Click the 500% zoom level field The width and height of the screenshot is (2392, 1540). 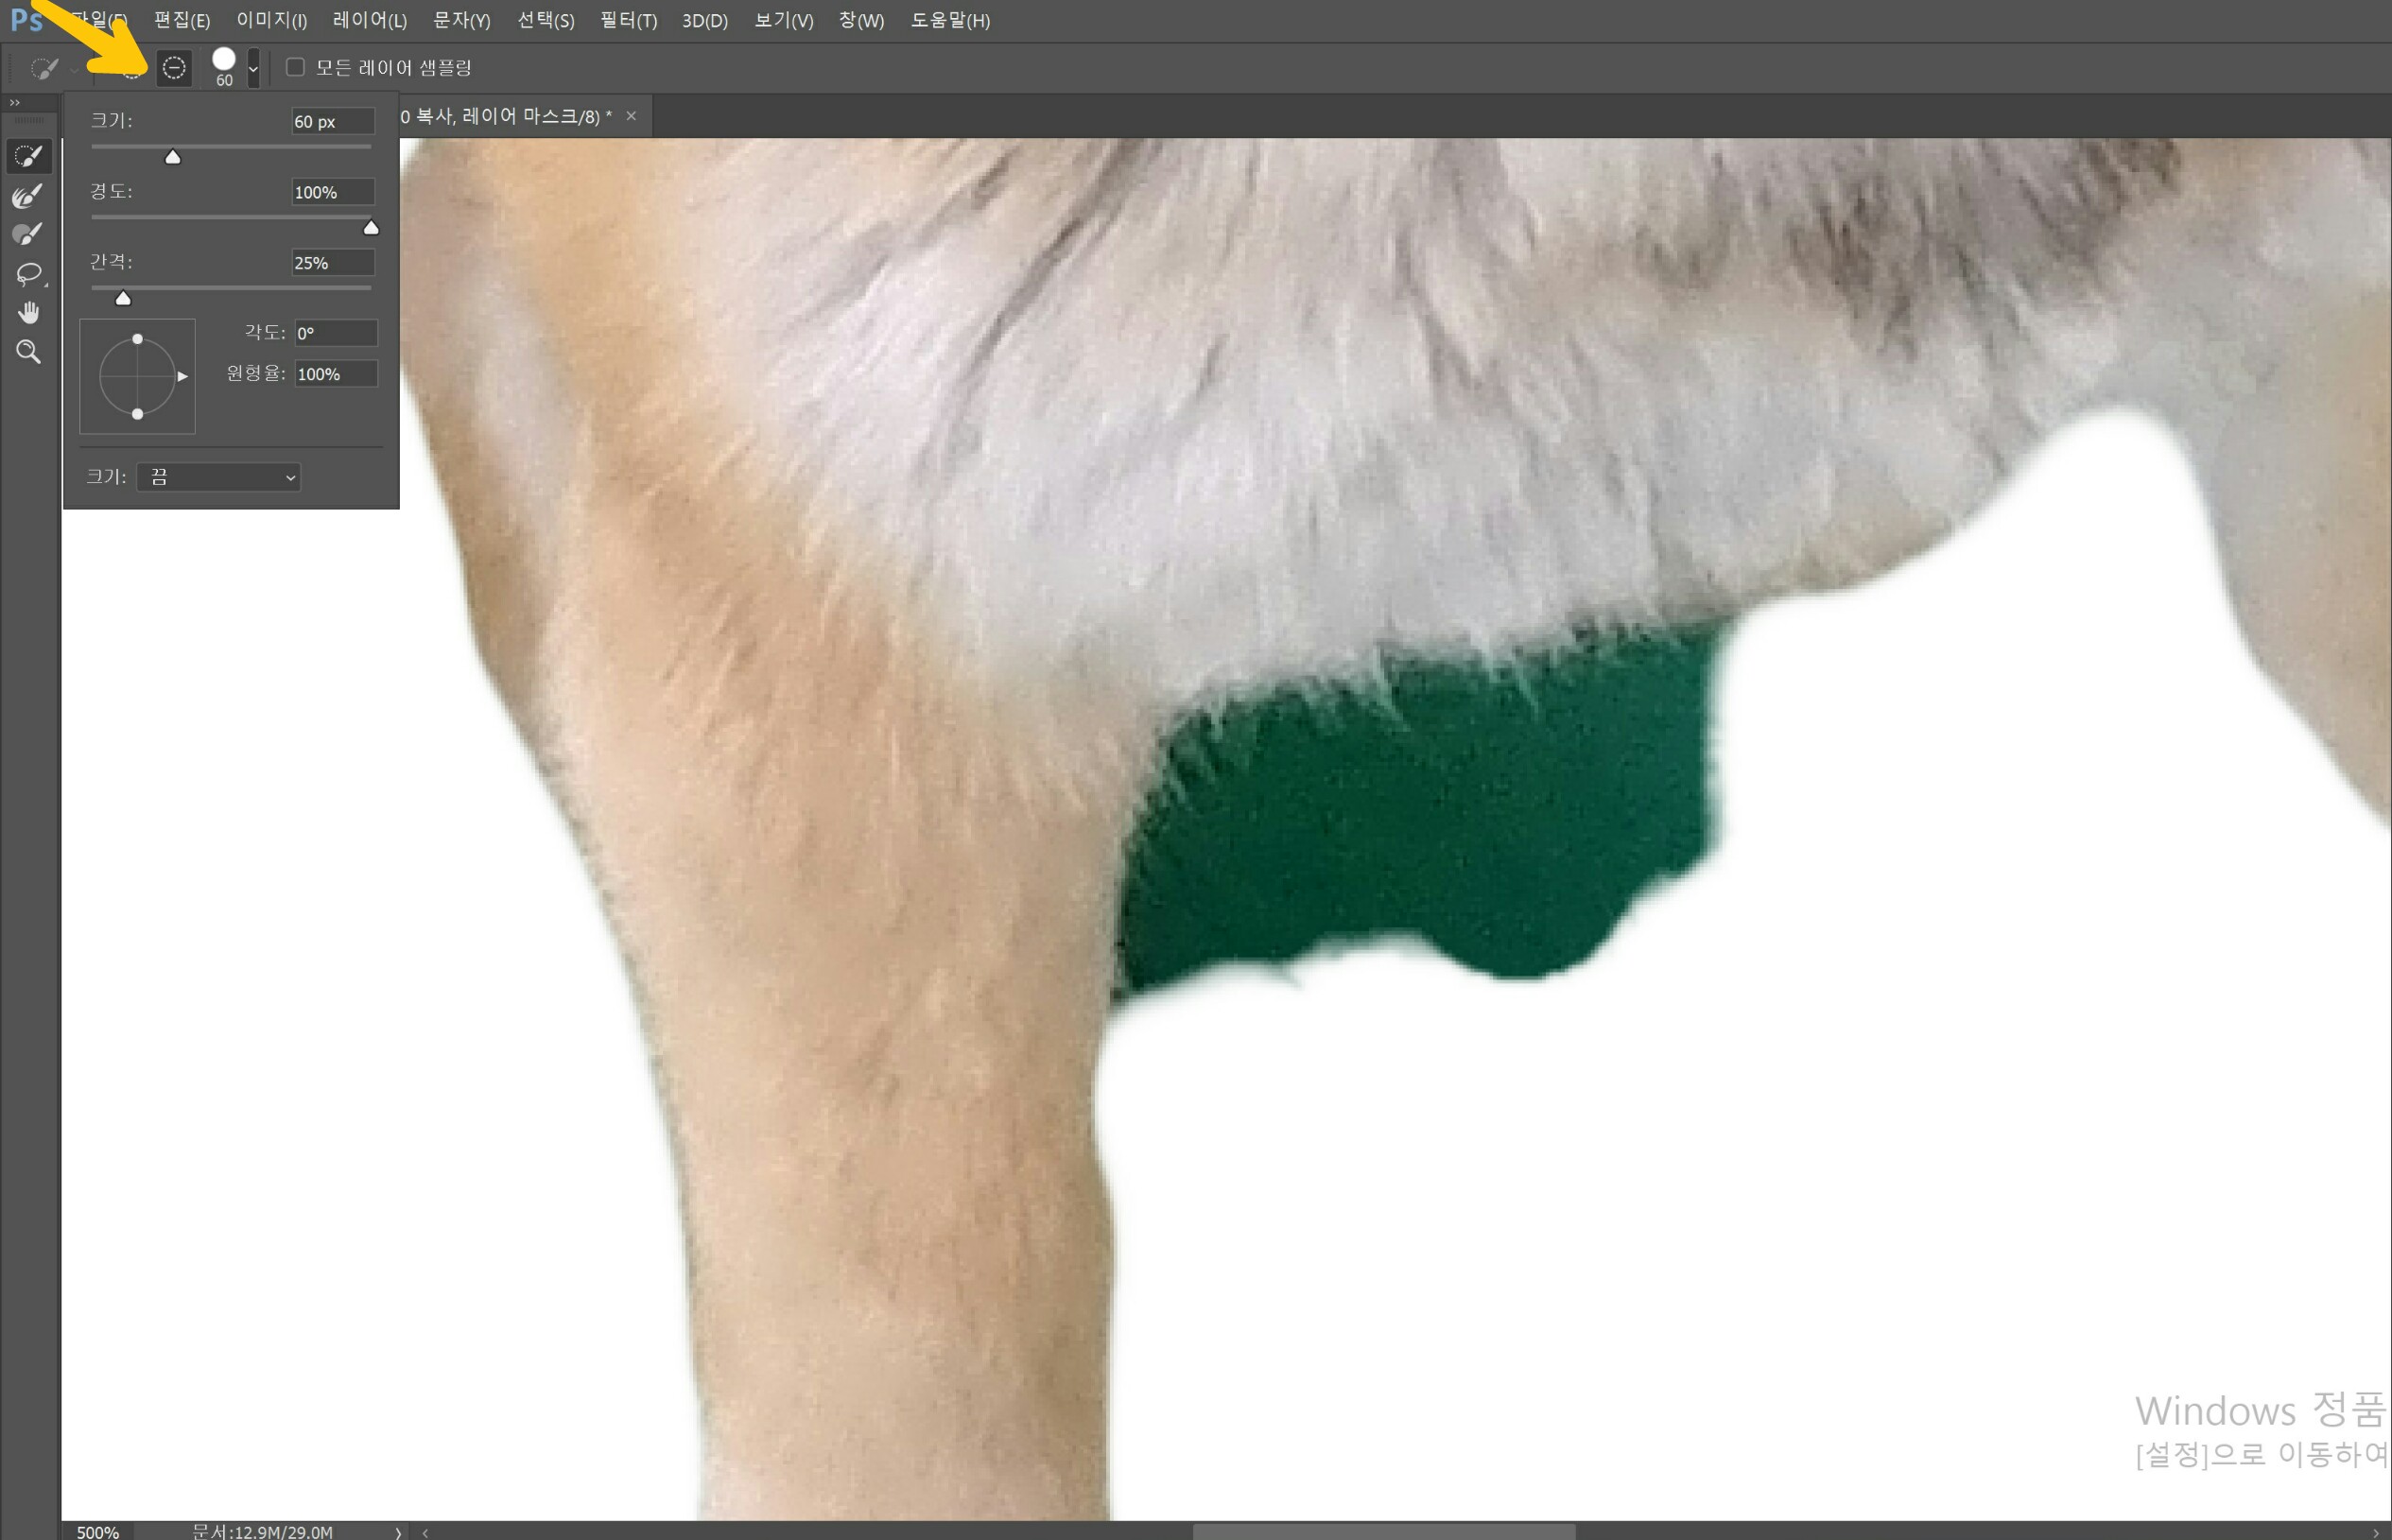(x=98, y=1531)
